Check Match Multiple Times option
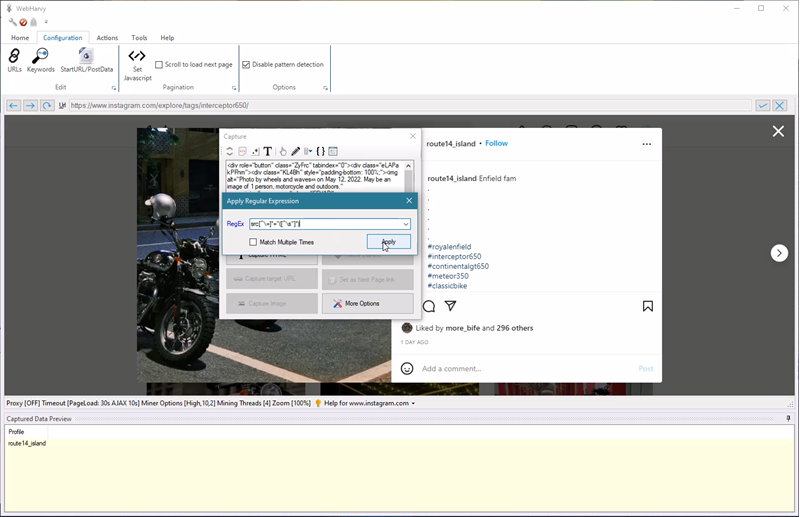This screenshot has width=800, height=517. (253, 242)
